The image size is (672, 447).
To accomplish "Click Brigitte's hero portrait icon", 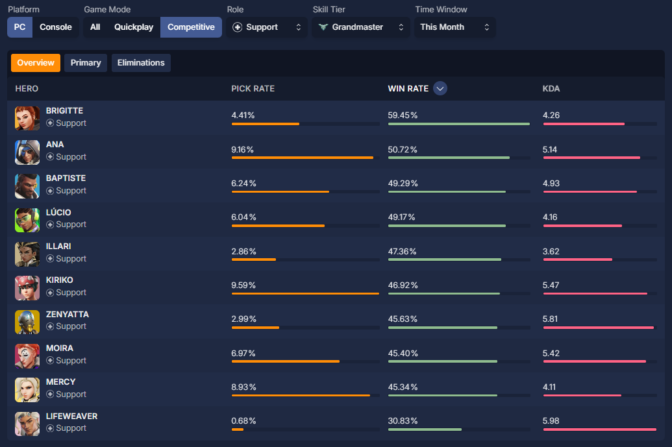I will click(27, 118).
